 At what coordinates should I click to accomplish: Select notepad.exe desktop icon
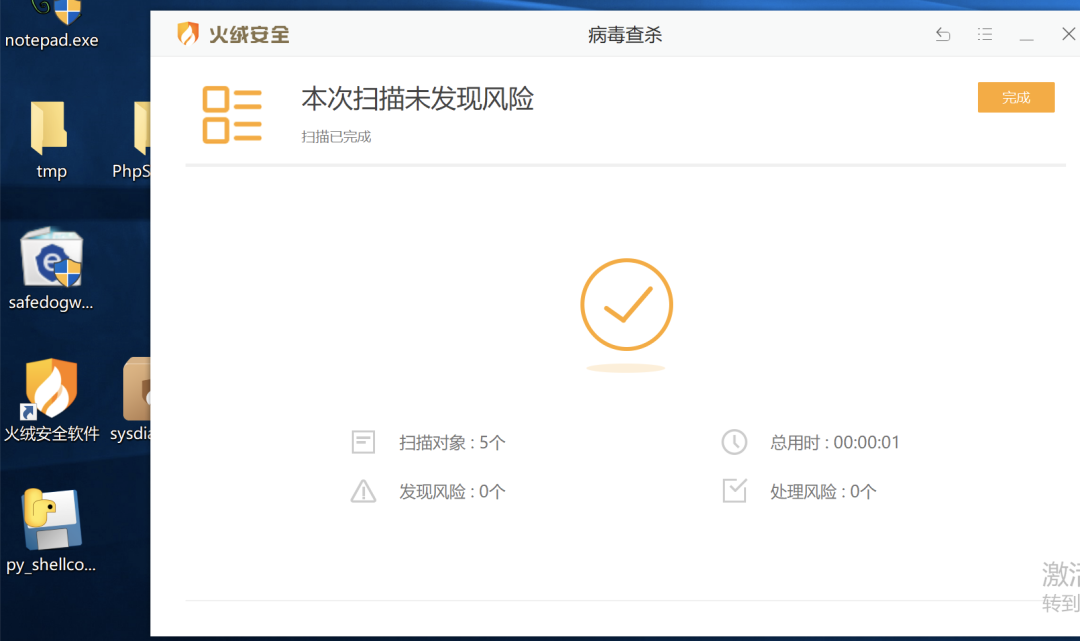[52, 25]
